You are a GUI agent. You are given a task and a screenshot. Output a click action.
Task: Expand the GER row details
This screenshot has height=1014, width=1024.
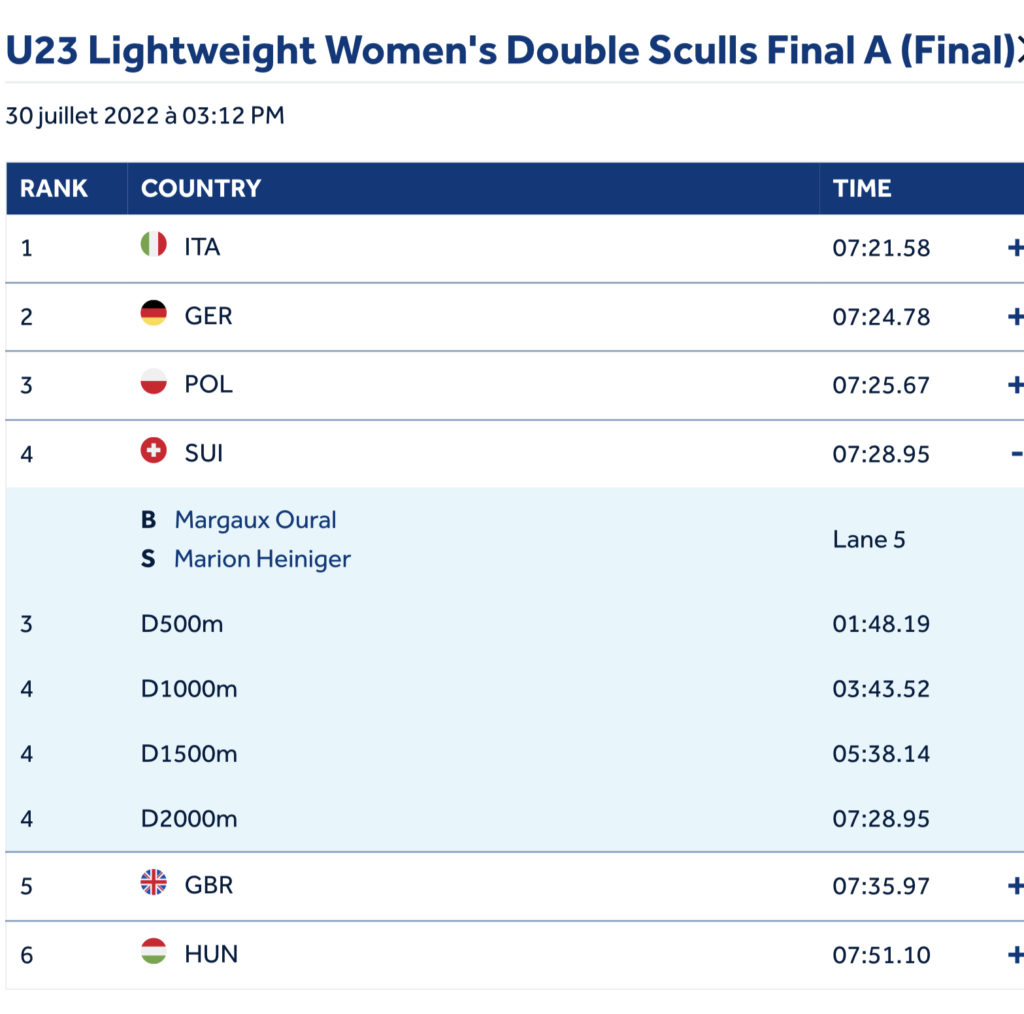[x=1014, y=317]
